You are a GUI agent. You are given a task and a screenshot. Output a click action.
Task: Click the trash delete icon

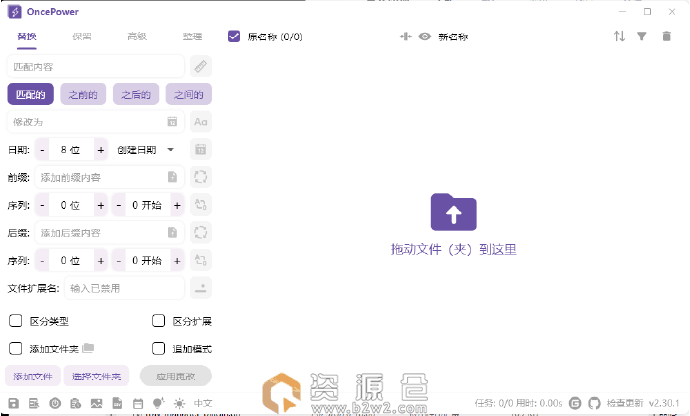(x=666, y=36)
